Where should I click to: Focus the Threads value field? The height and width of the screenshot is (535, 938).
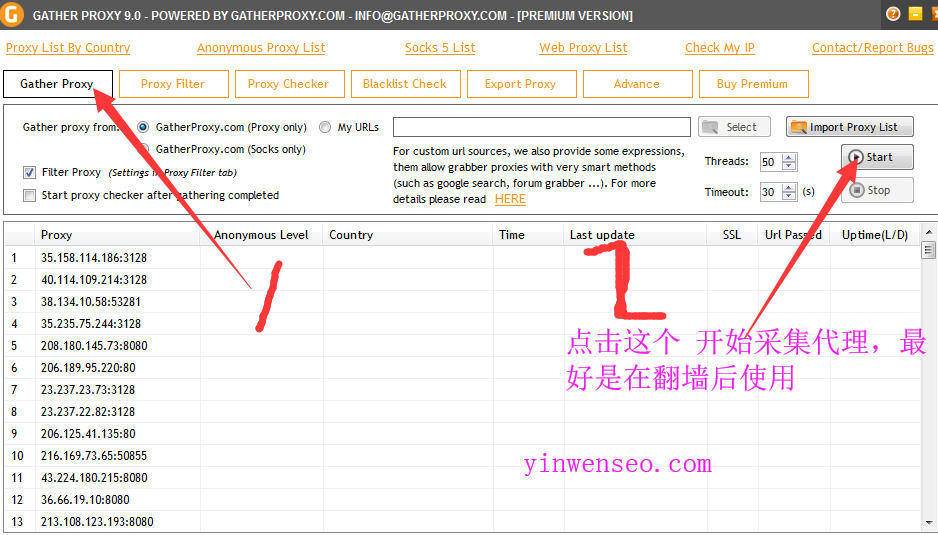click(770, 162)
